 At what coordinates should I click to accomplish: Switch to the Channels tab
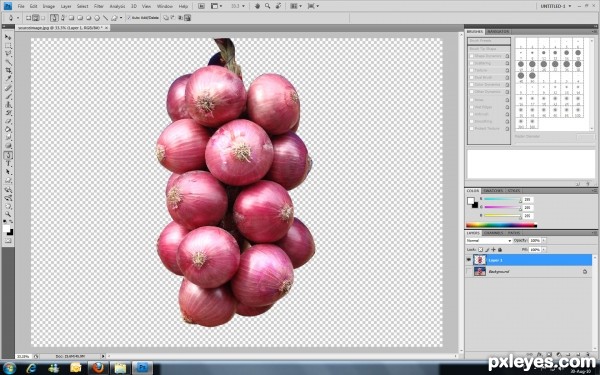tap(494, 233)
